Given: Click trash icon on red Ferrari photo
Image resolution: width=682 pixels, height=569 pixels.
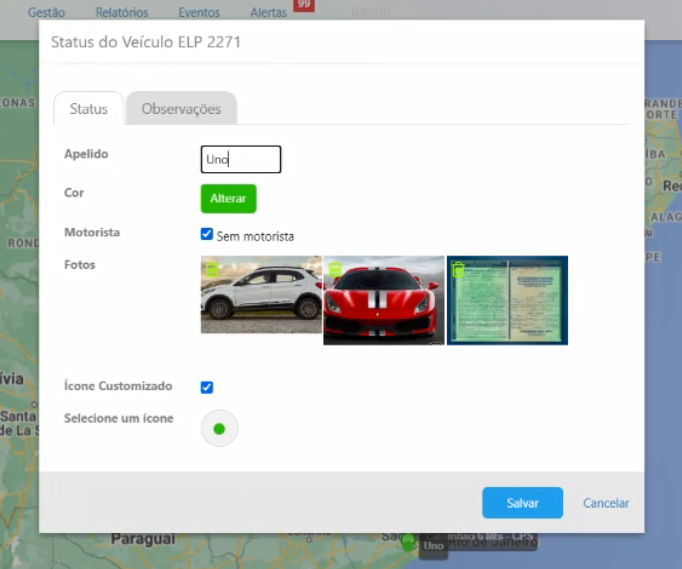Looking at the screenshot, I should [x=335, y=269].
